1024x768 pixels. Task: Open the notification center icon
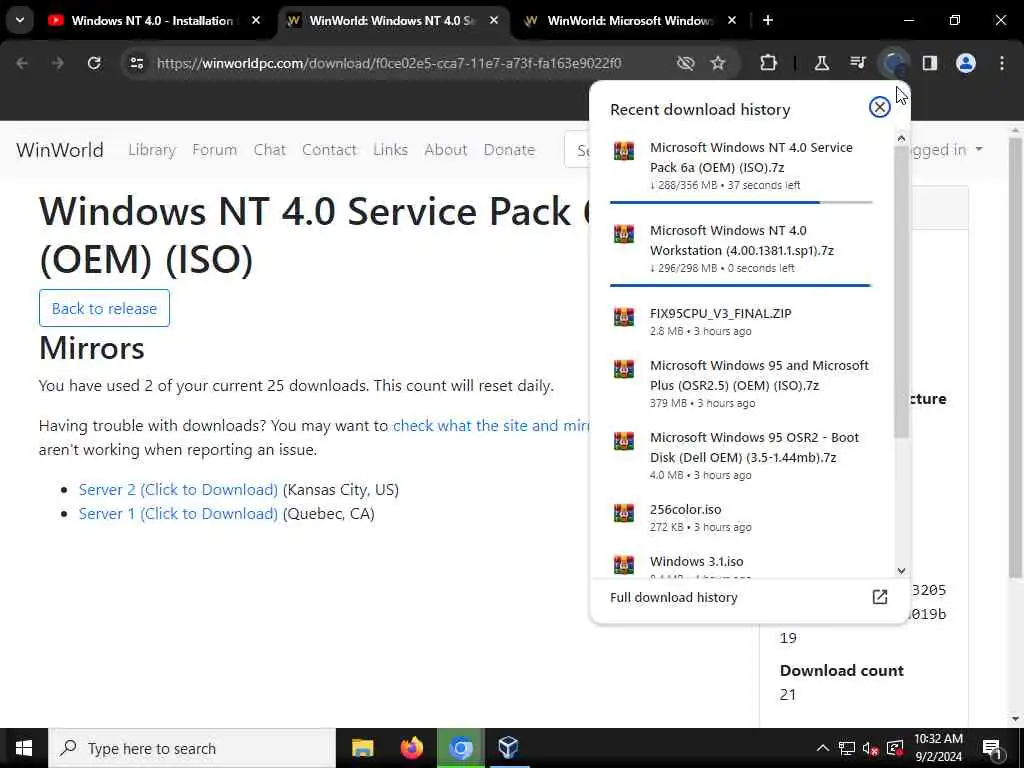pos(992,748)
